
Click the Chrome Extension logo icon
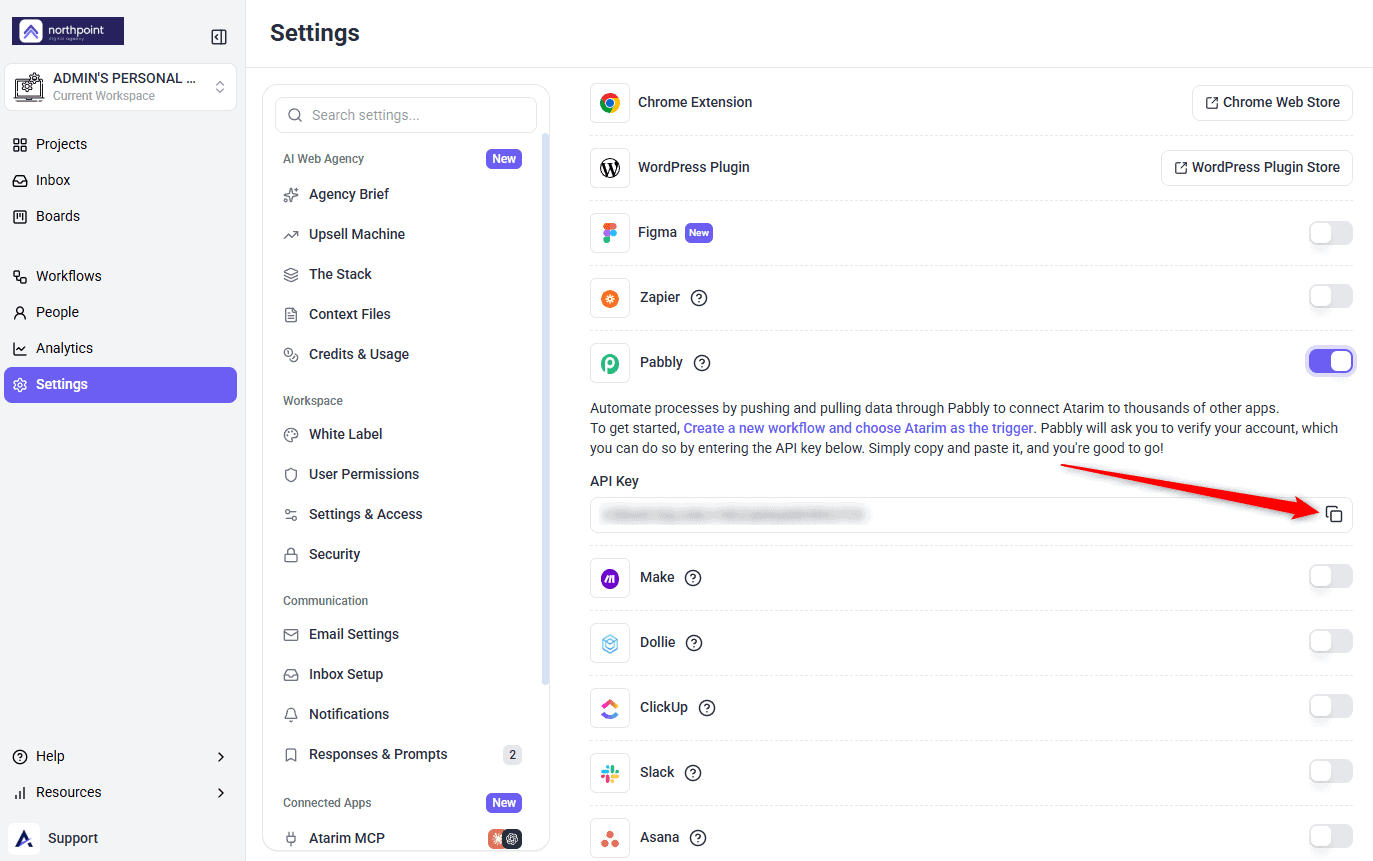(610, 102)
